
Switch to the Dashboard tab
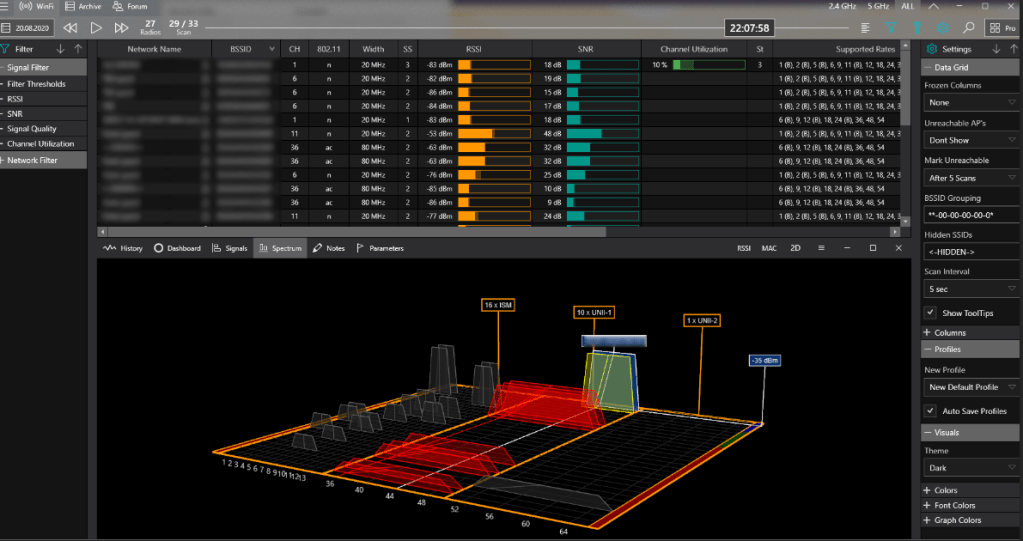[178, 248]
